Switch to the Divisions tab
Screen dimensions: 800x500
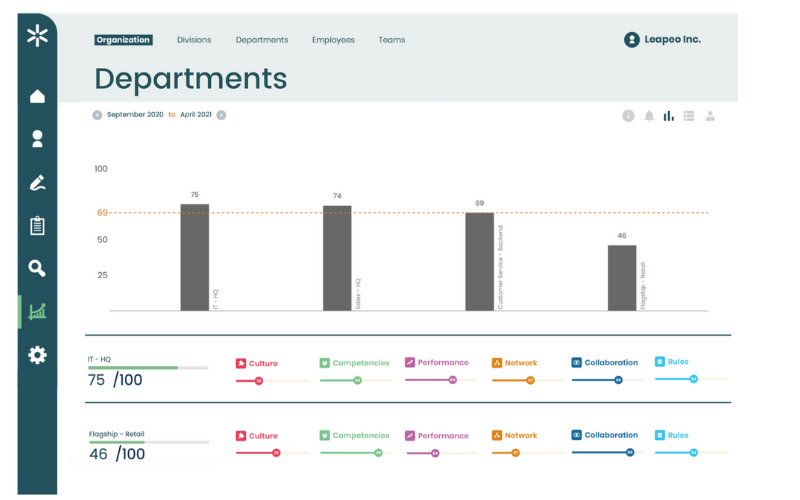194,40
